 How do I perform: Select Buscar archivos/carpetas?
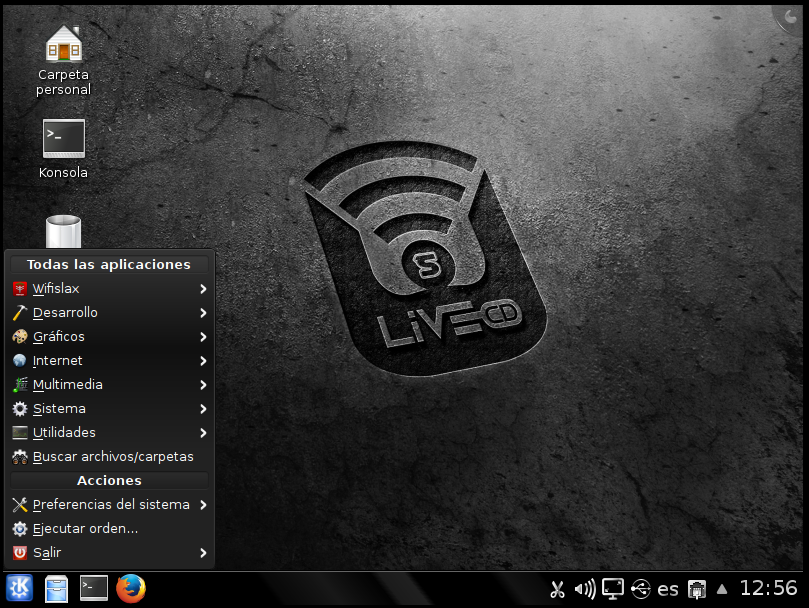[x=109, y=457]
